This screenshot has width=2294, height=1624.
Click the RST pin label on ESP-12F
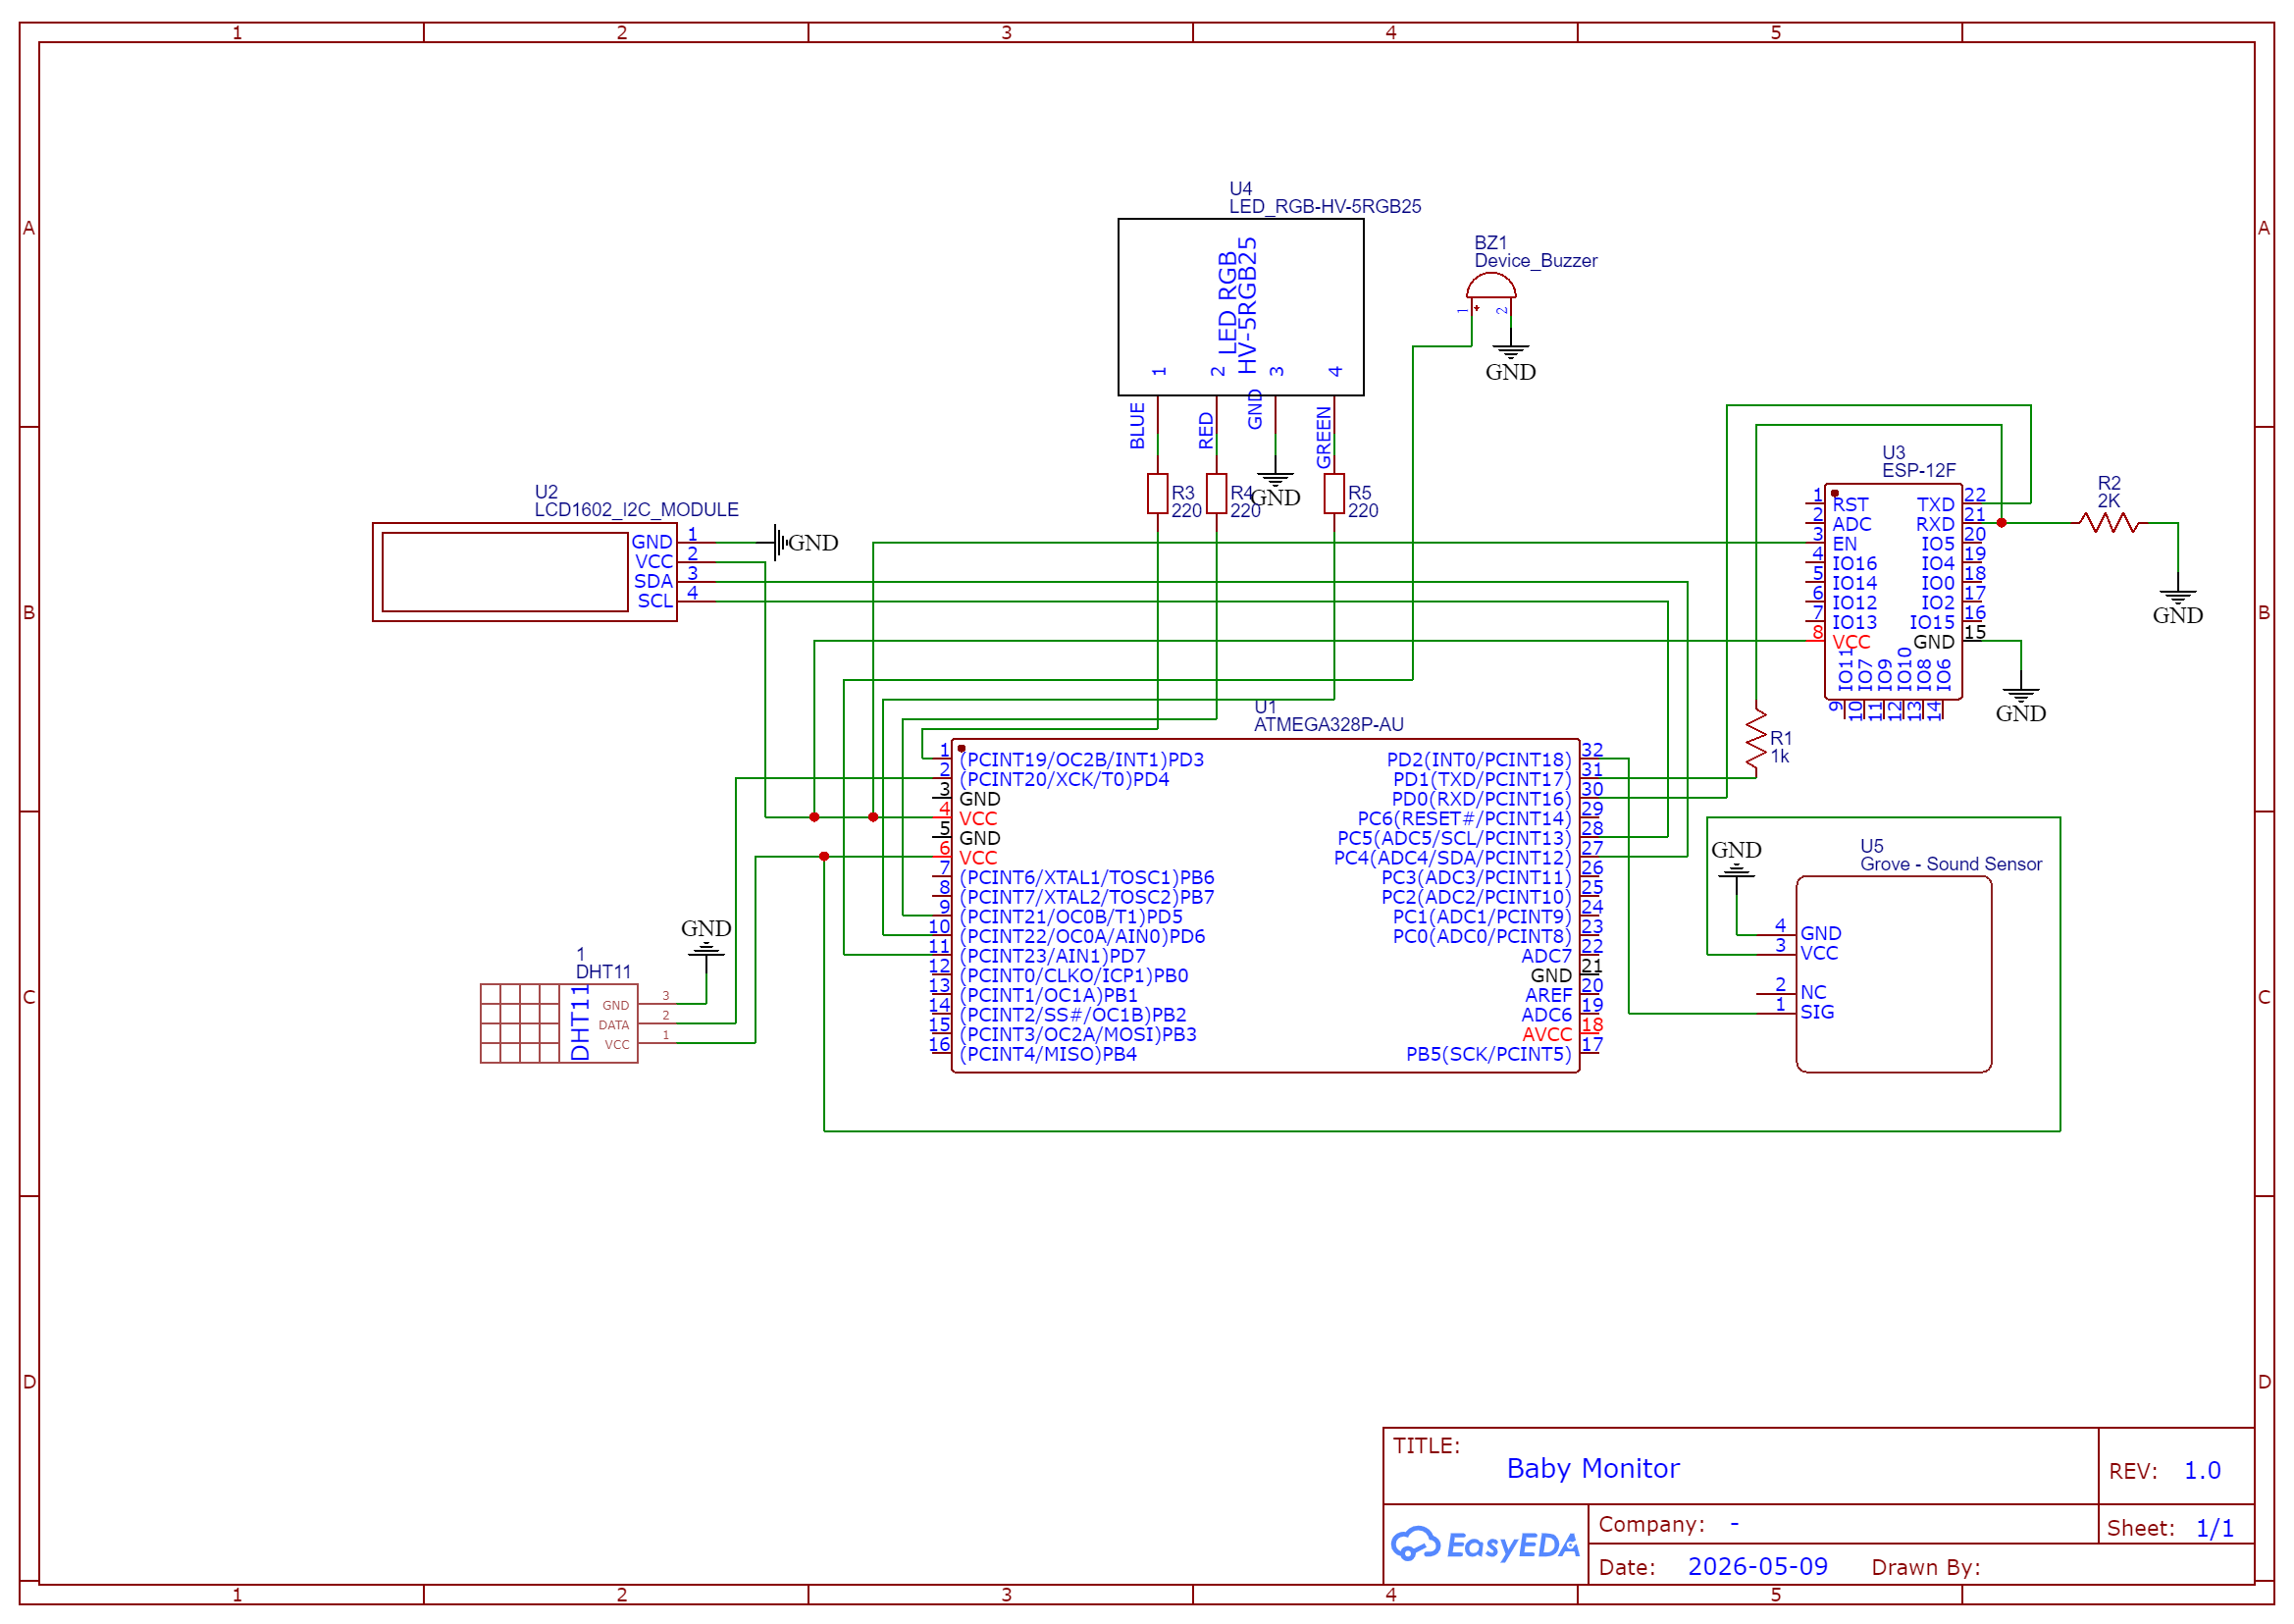point(1849,504)
